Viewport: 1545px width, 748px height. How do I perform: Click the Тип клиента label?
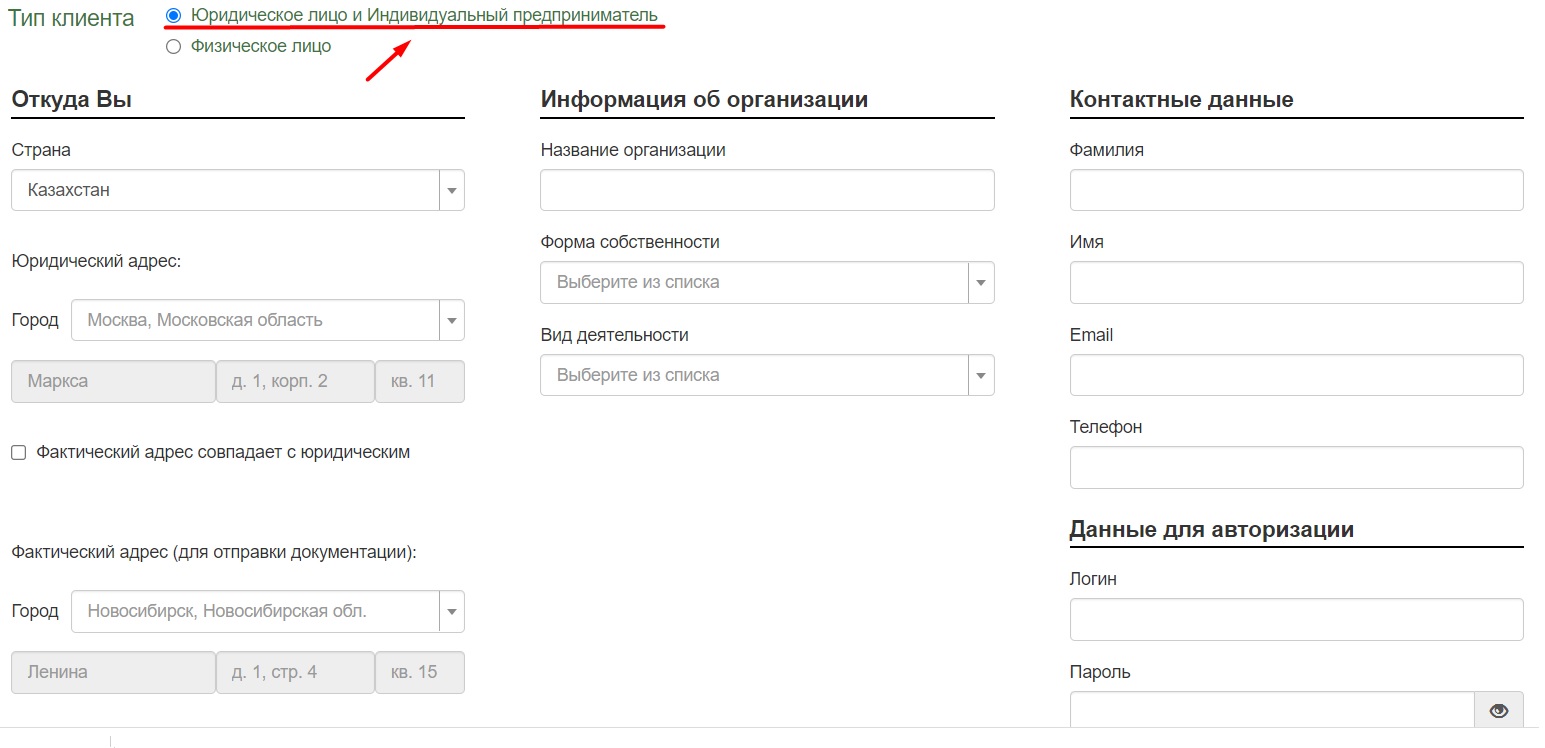pos(71,18)
